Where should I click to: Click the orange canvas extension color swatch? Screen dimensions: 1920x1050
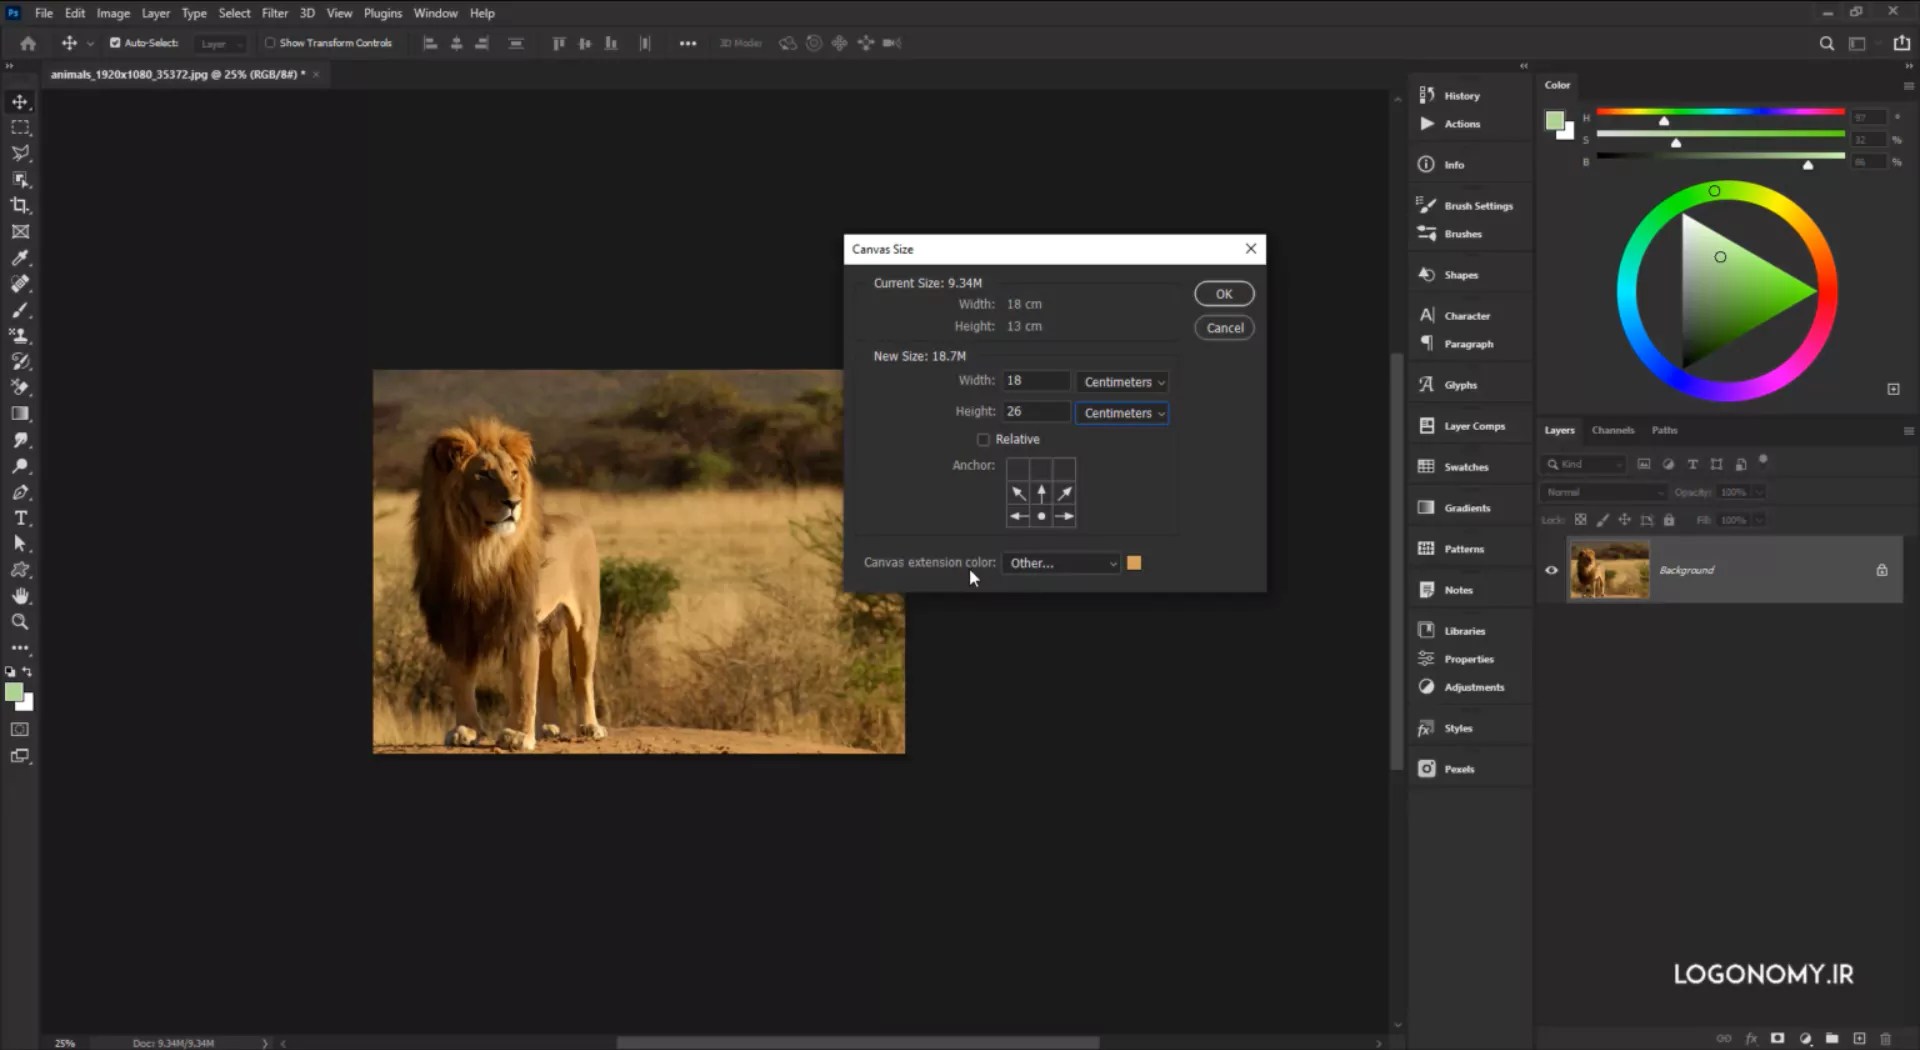point(1134,563)
